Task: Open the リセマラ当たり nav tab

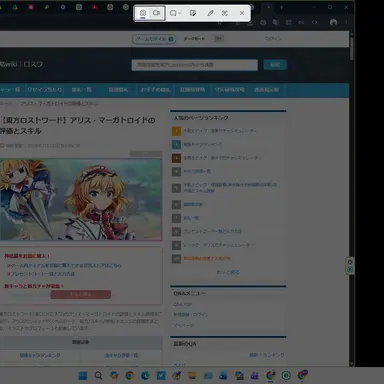Action: (x=44, y=90)
